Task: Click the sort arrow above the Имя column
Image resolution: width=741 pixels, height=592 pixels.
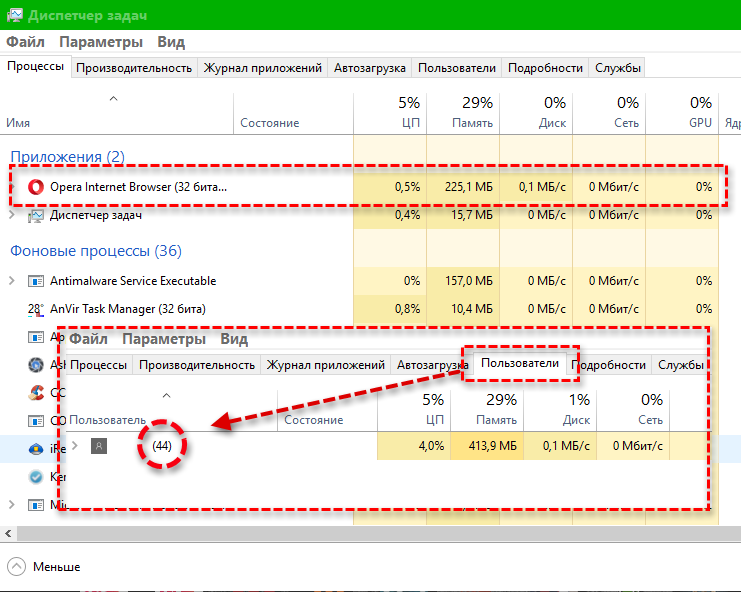Action: [x=113, y=98]
